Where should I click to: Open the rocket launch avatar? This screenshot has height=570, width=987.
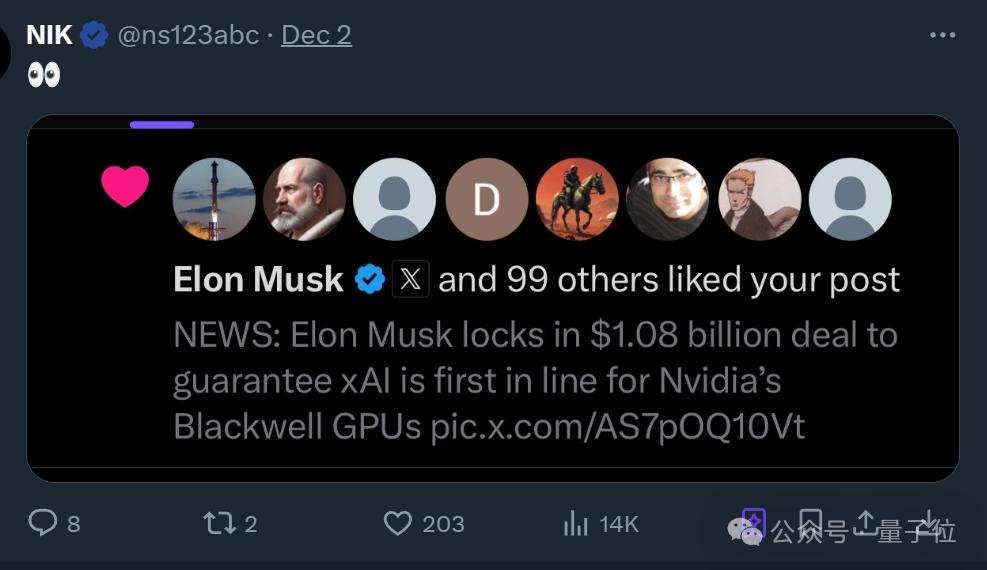click(x=214, y=199)
